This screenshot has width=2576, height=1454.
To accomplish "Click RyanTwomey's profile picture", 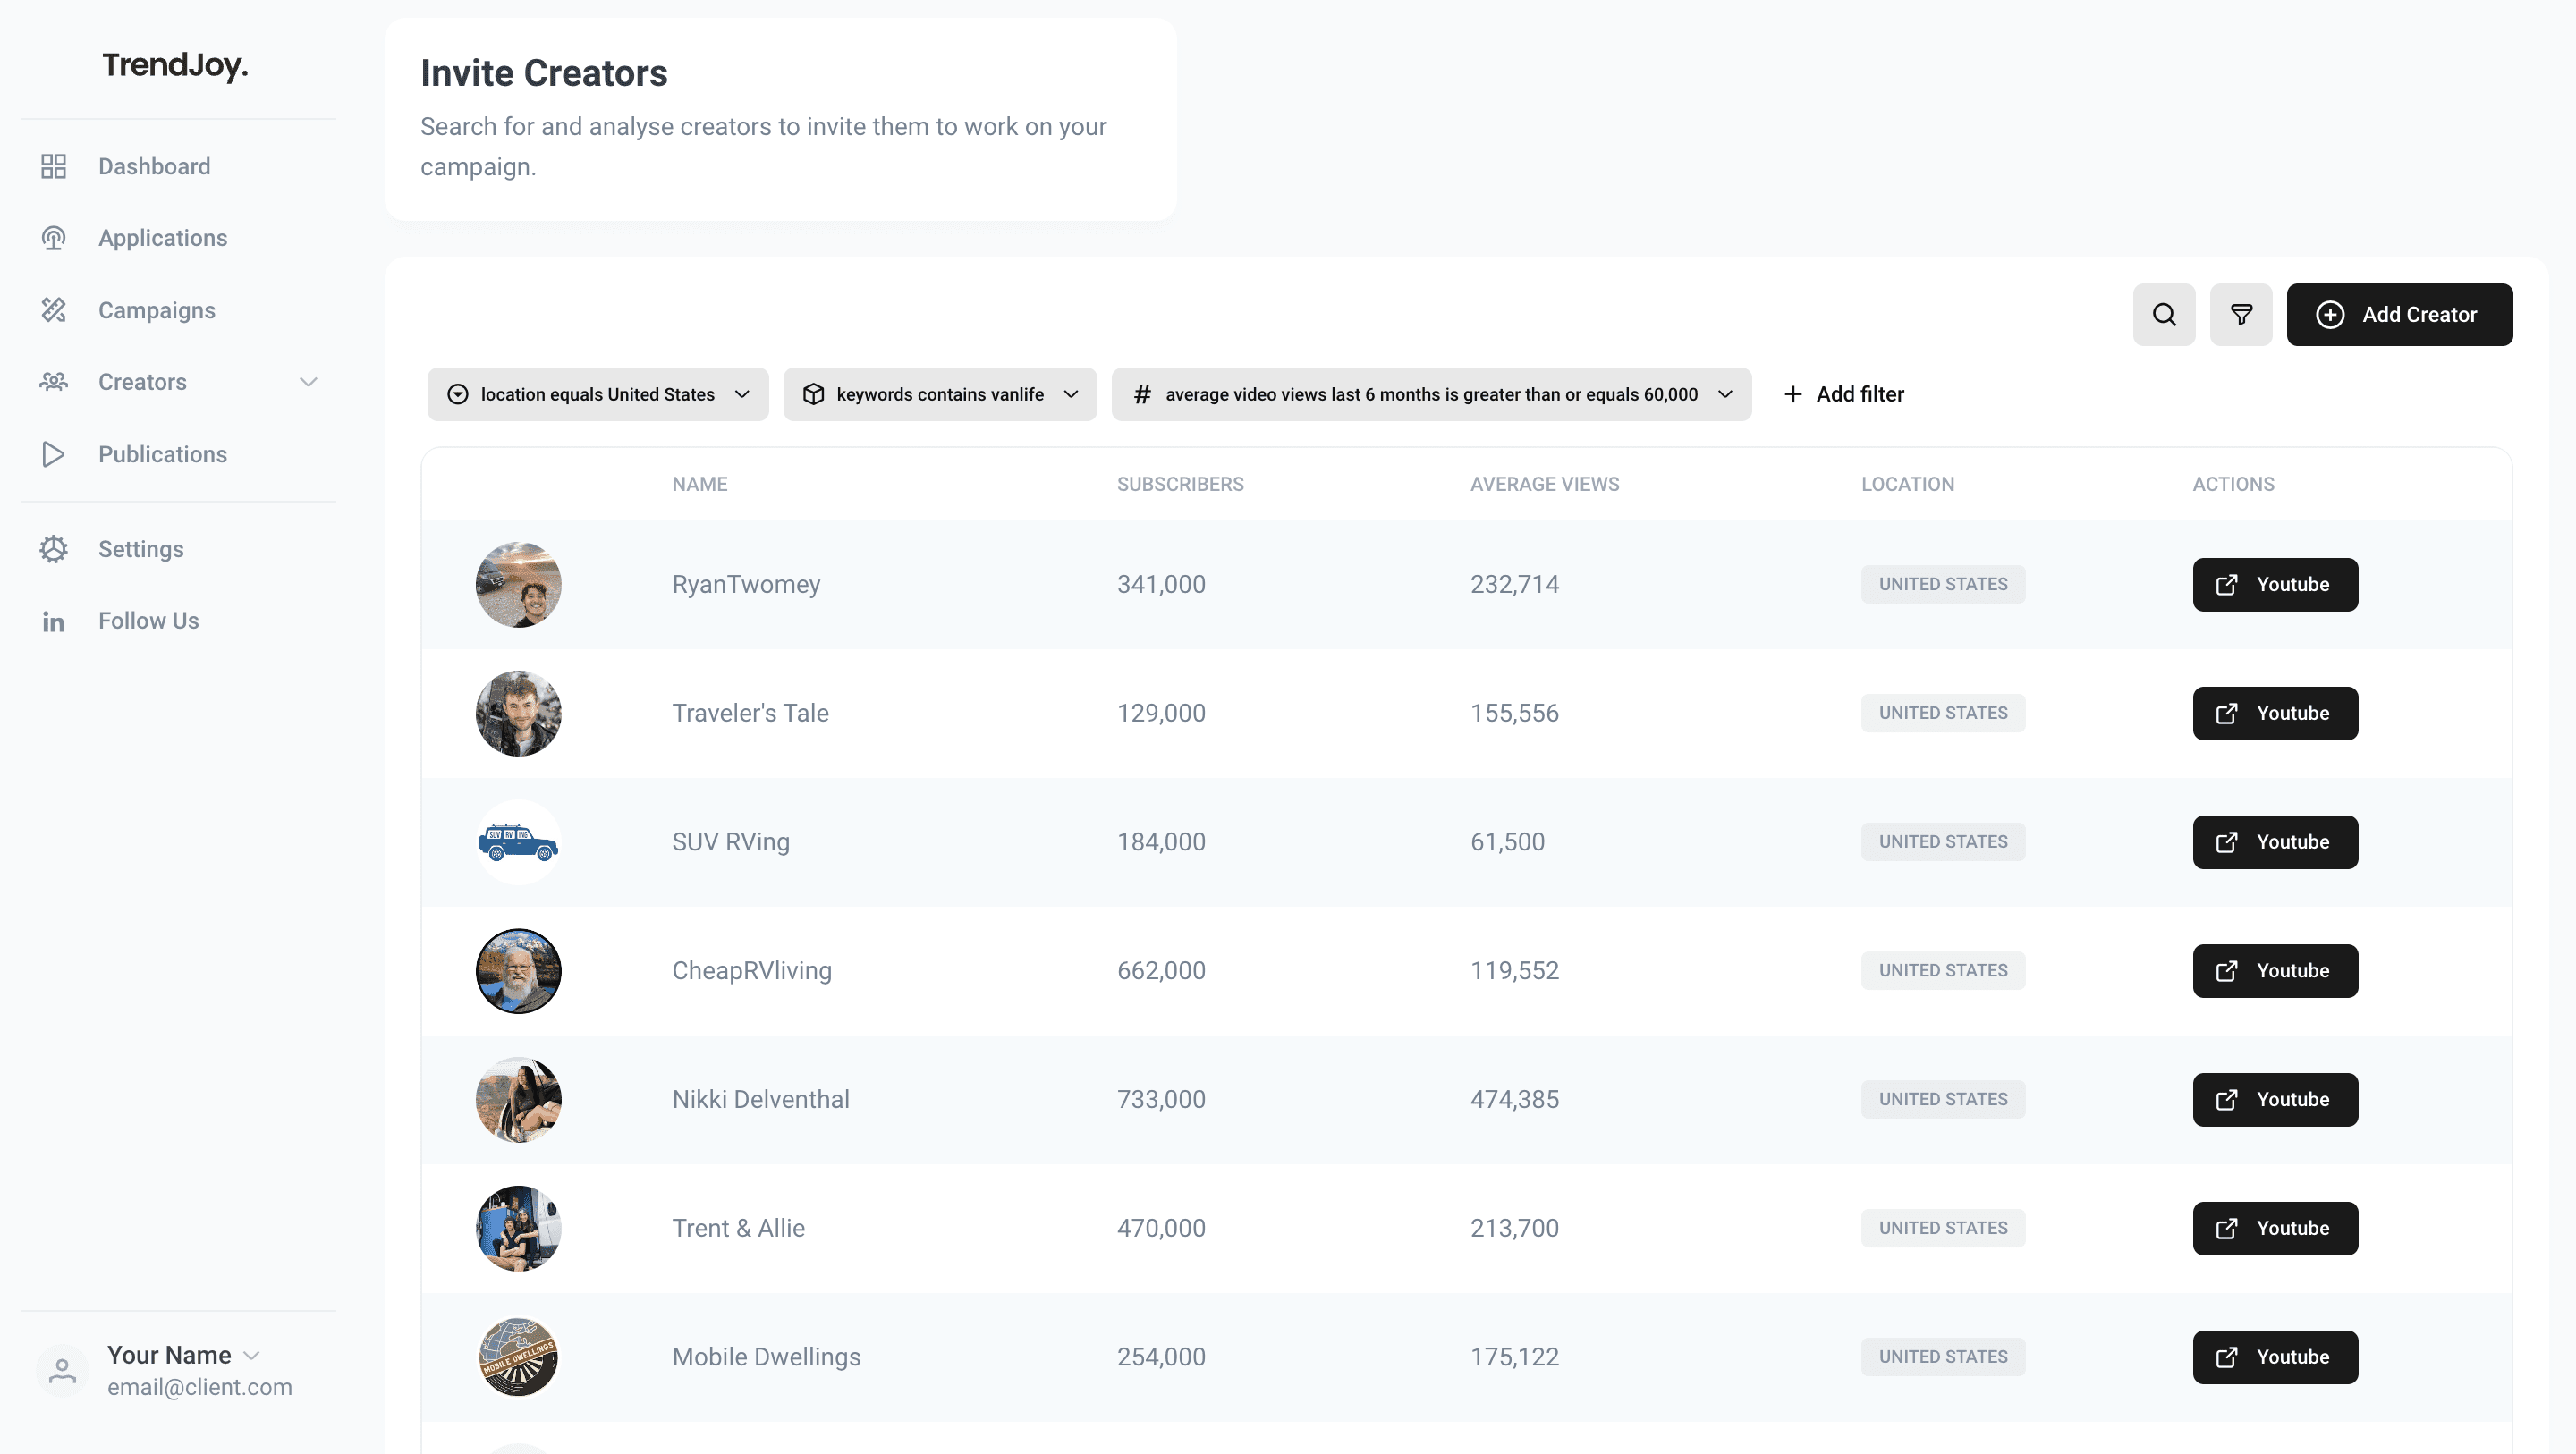I will (x=518, y=585).
